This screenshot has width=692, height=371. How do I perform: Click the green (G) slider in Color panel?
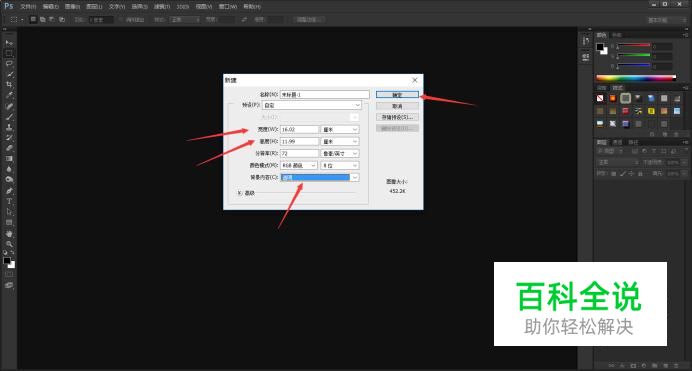pyautogui.click(x=634, y=56)
